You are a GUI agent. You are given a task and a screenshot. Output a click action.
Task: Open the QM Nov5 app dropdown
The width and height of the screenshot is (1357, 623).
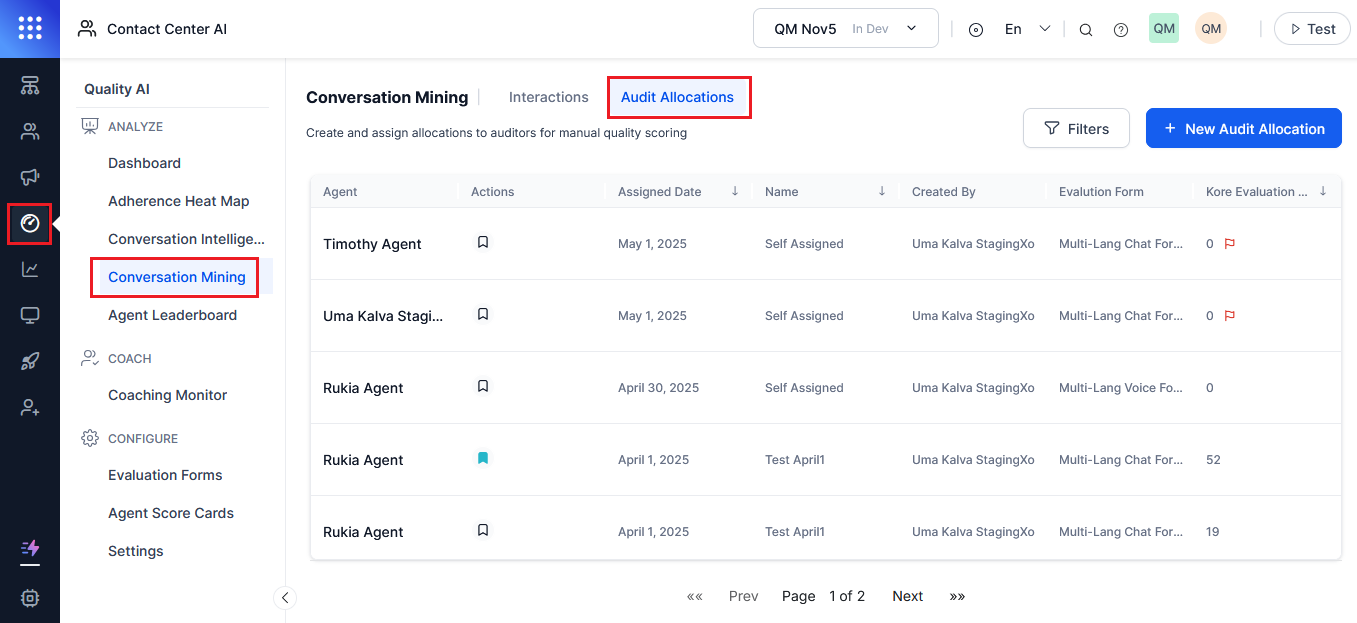click(x=845, y=29)
